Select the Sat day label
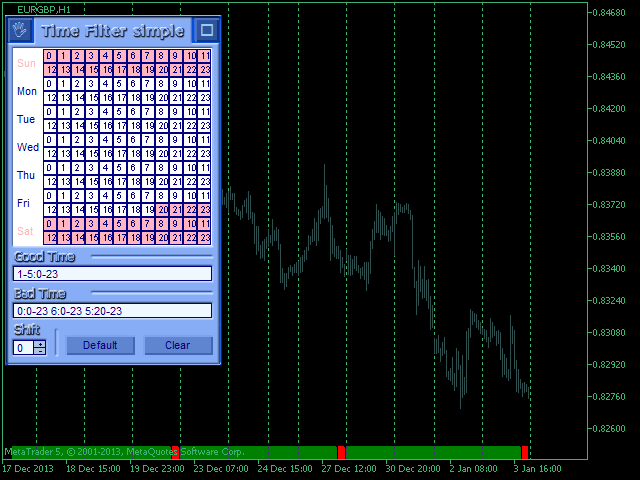This screenshot has height=480, width=640. click(x=25, y=231)
